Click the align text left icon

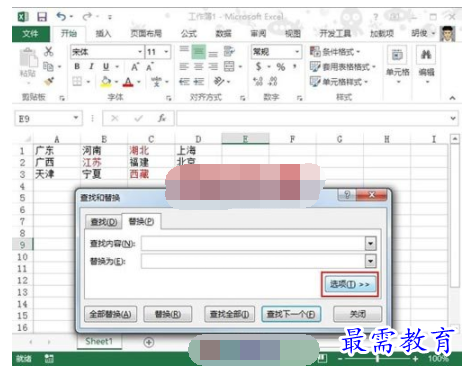[184, 67]
